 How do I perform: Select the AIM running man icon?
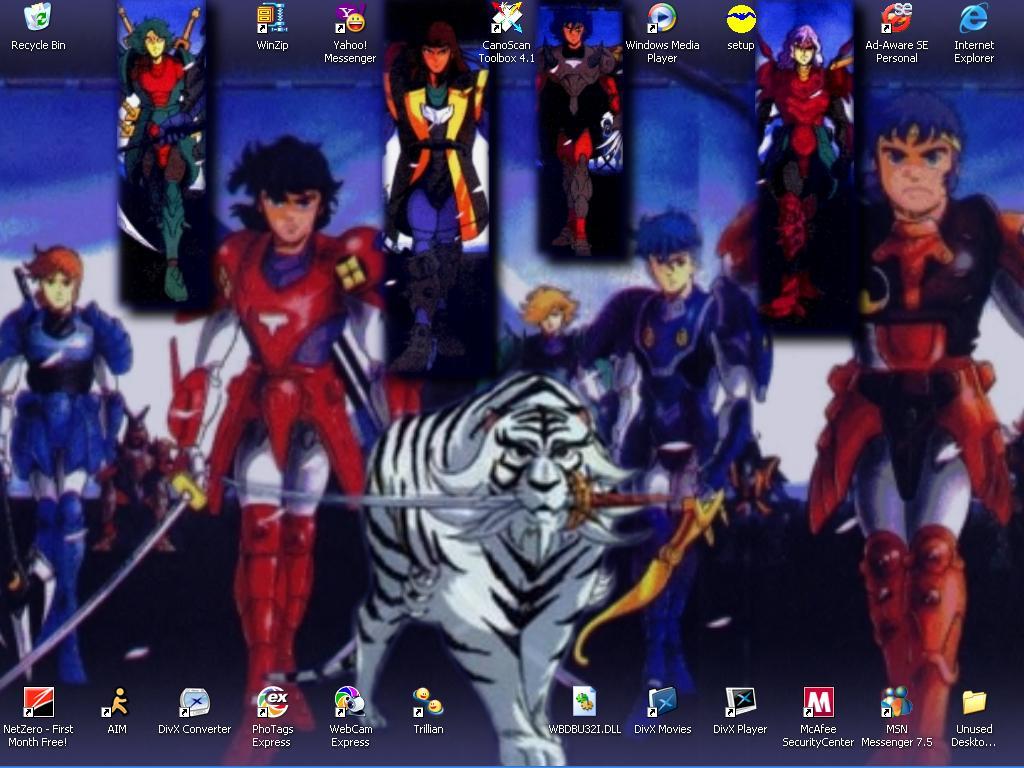point(116,702)
